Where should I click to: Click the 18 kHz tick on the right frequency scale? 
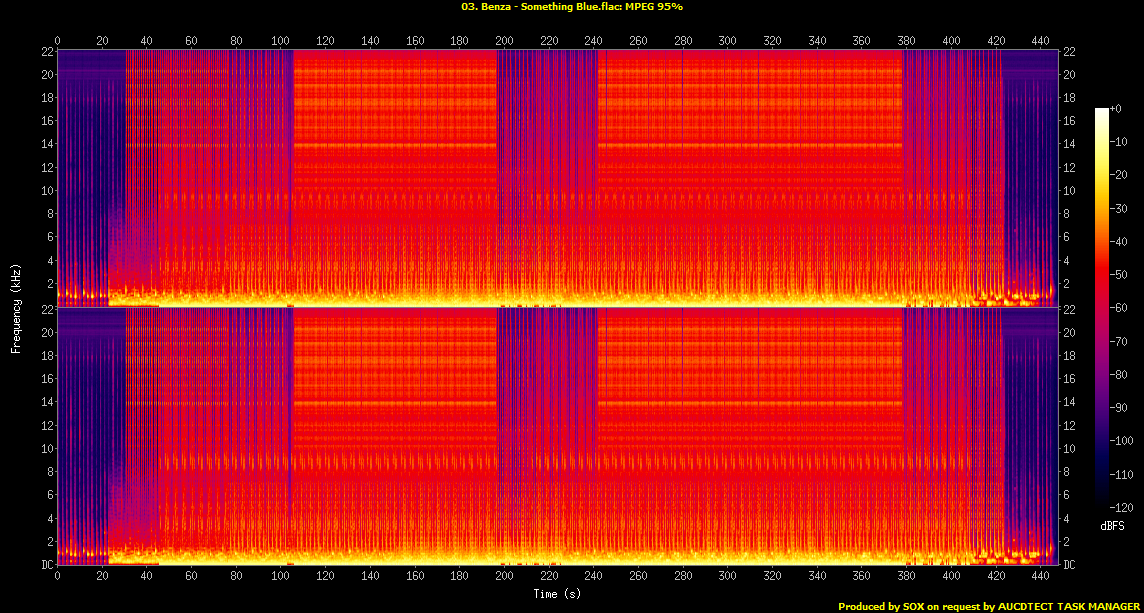pos(1071,98)
